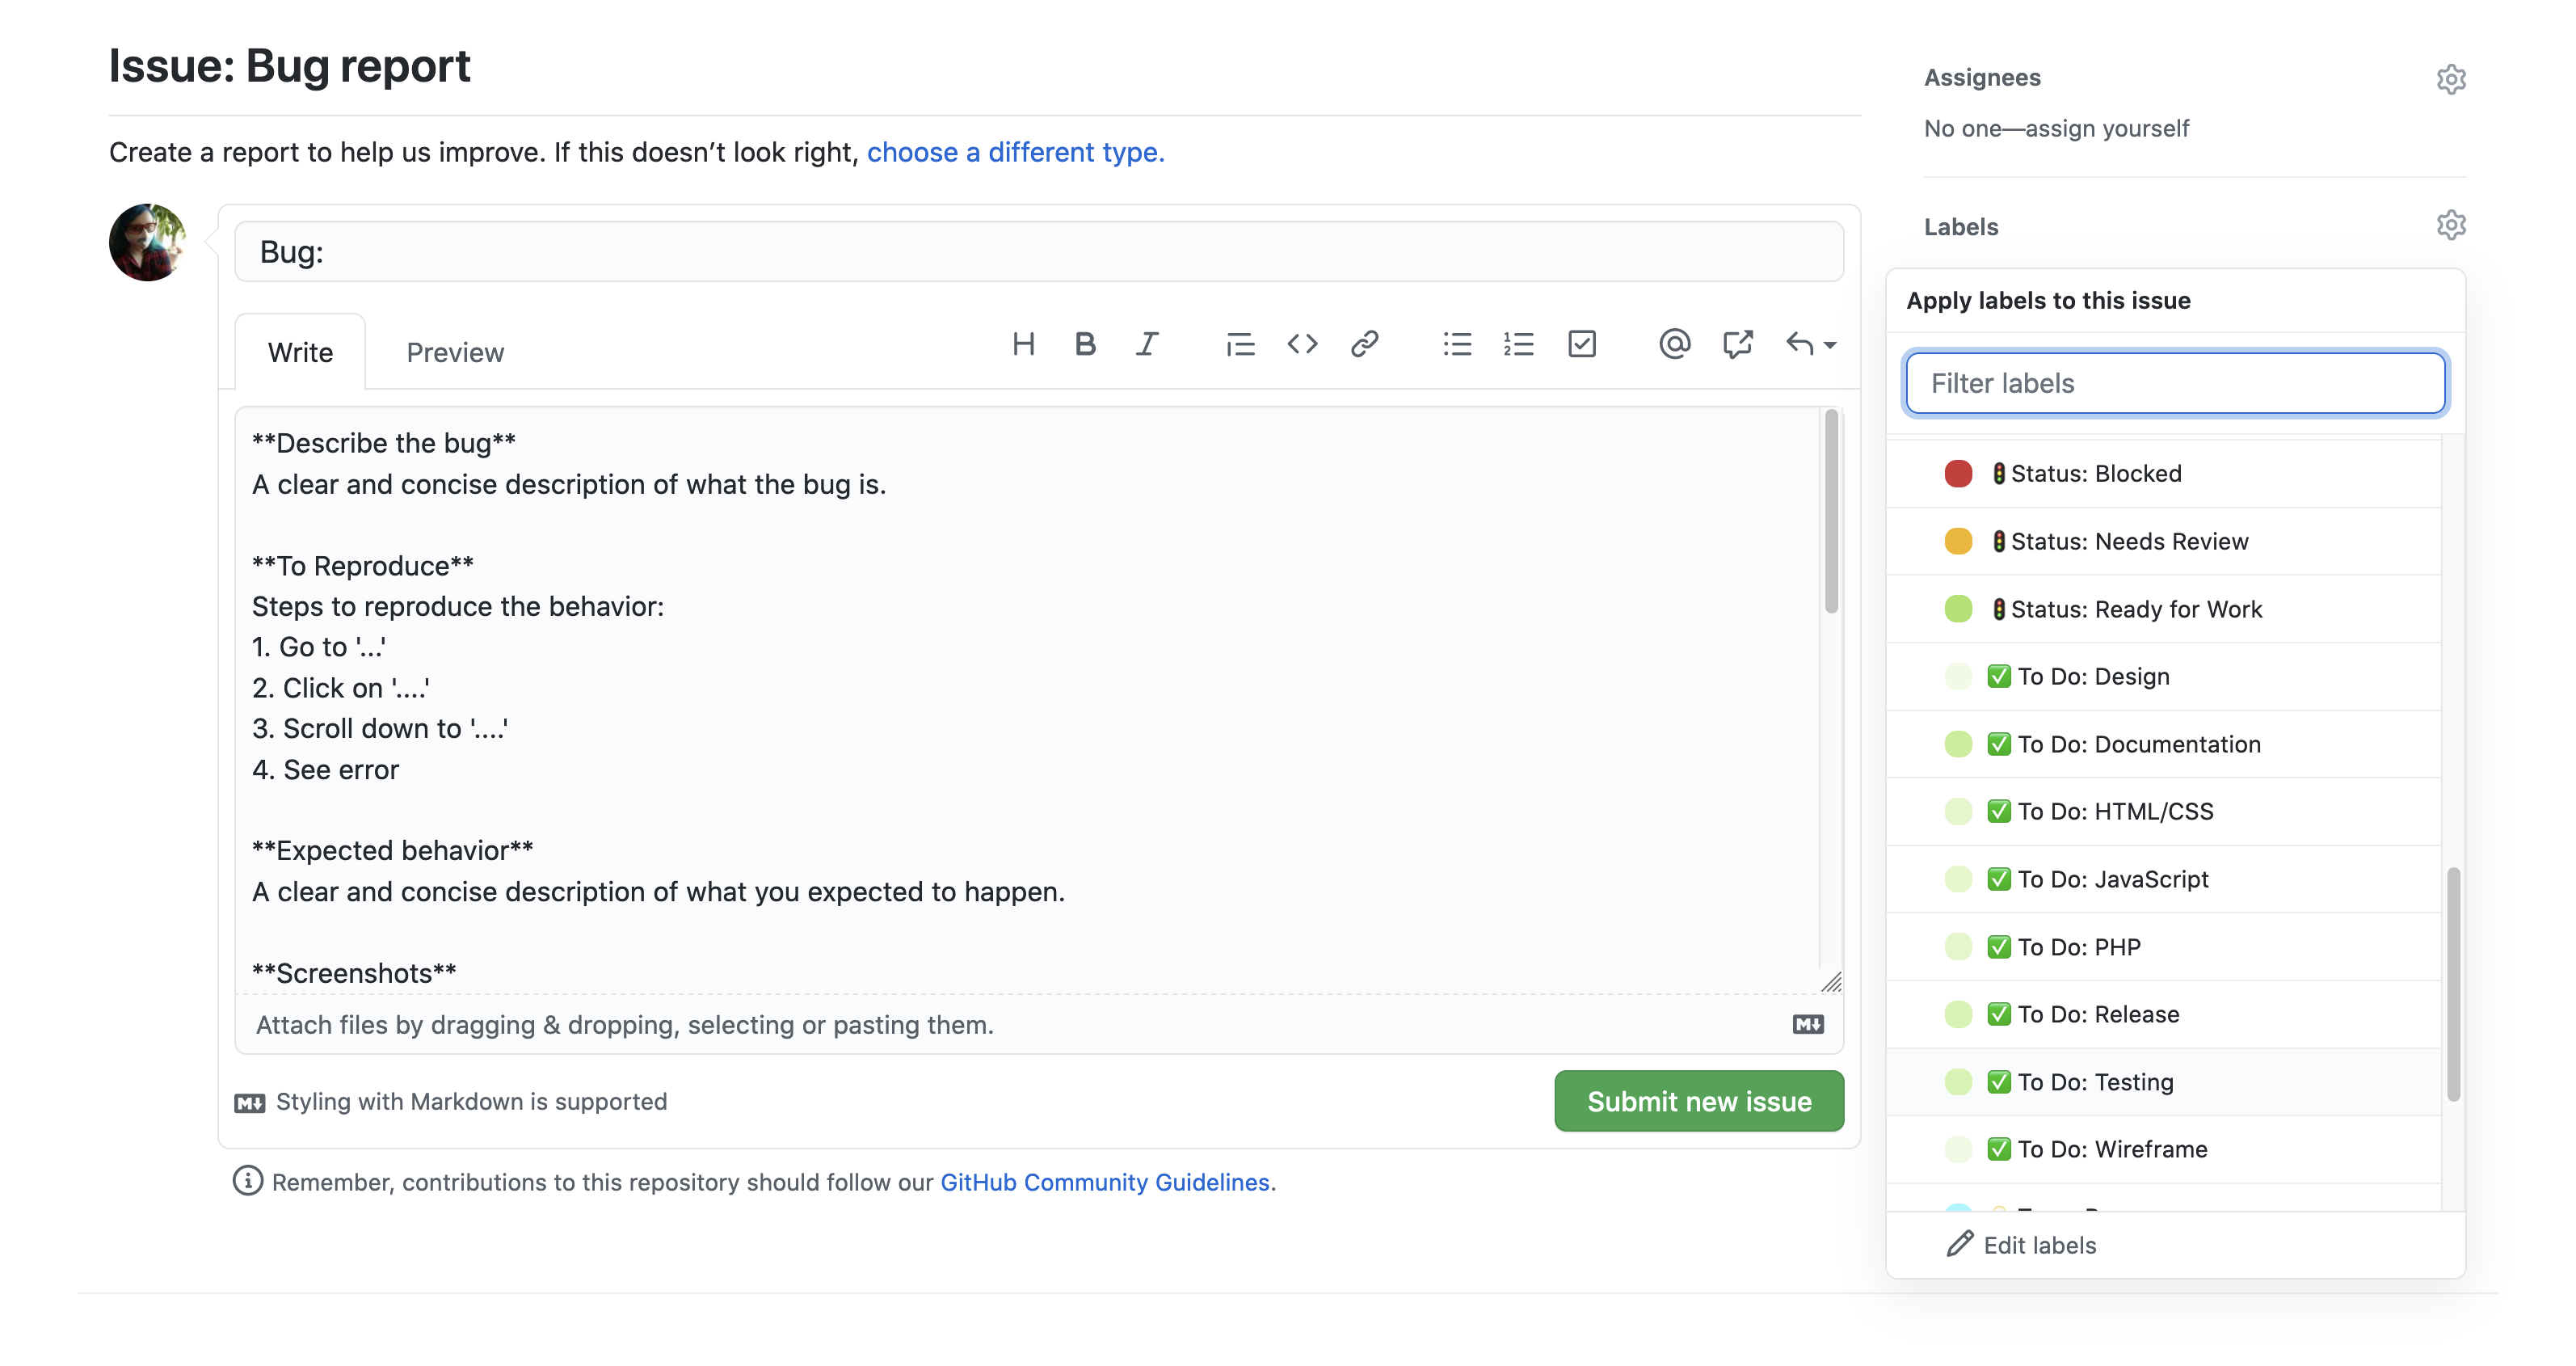The height and width of the screenshot is (1366, 2576).
Task: Apply bold formatting in toolbar
Action: 1085,345
